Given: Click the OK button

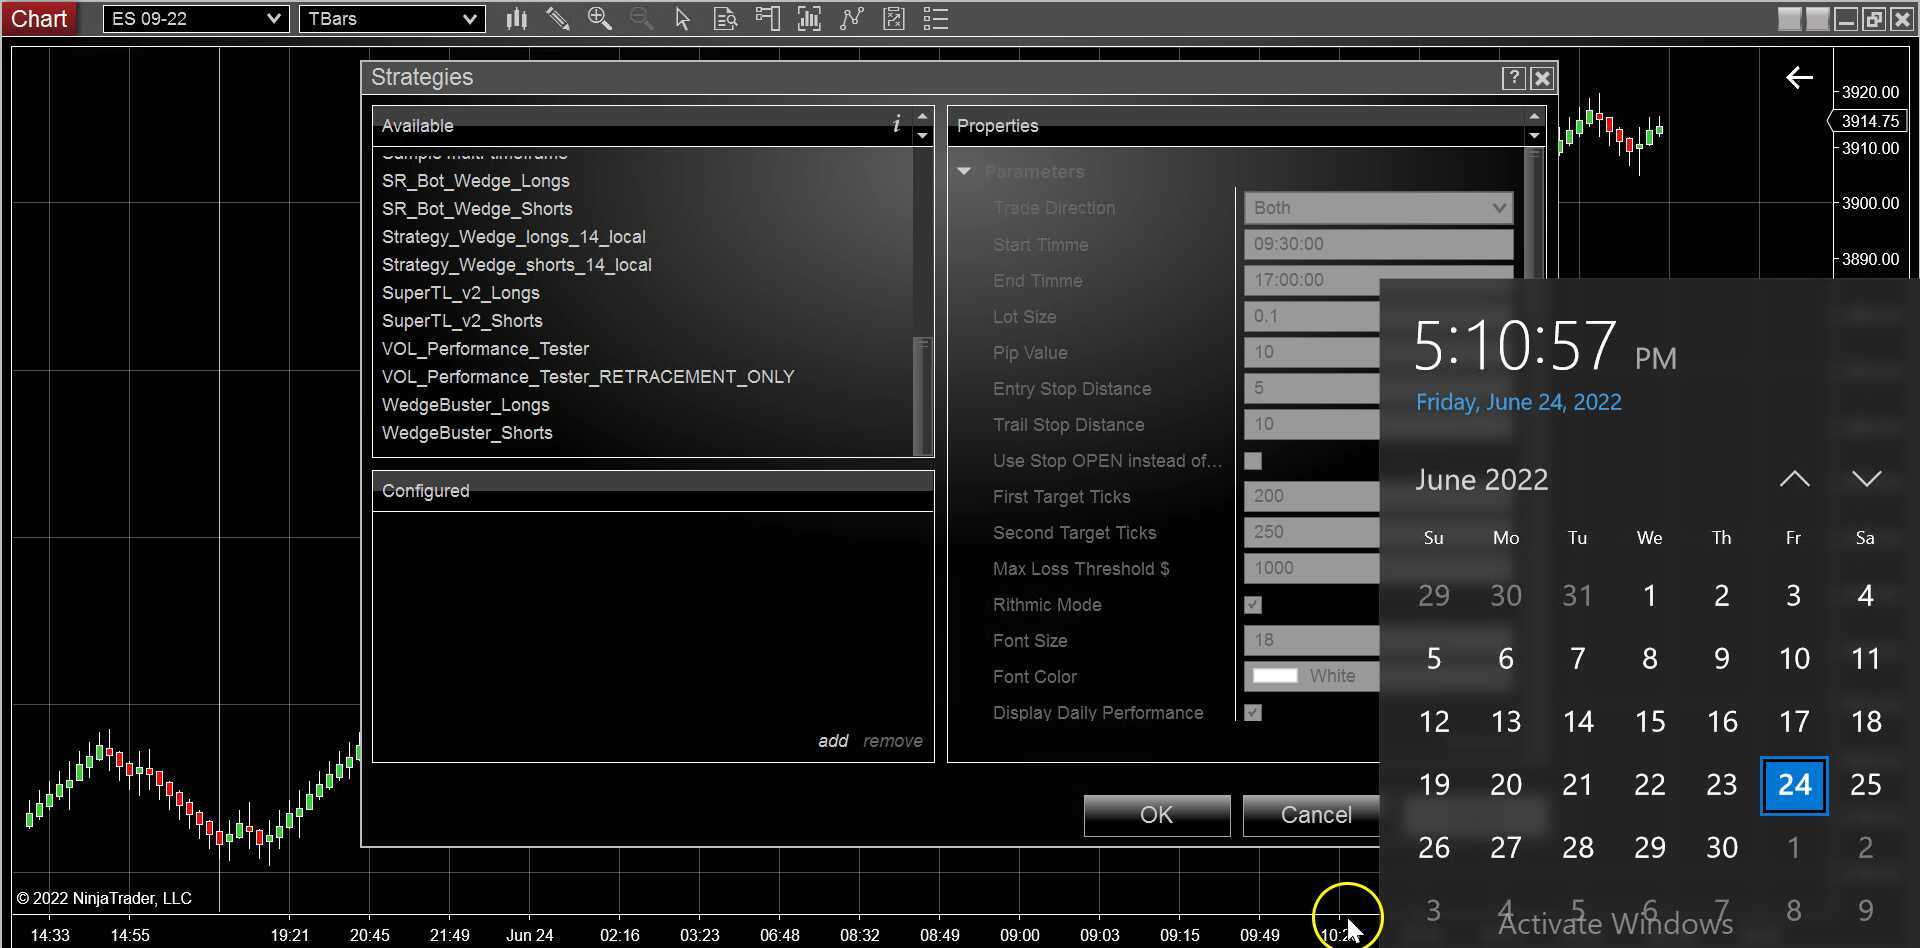Looking at the screenshot, I should [1156, 815].
